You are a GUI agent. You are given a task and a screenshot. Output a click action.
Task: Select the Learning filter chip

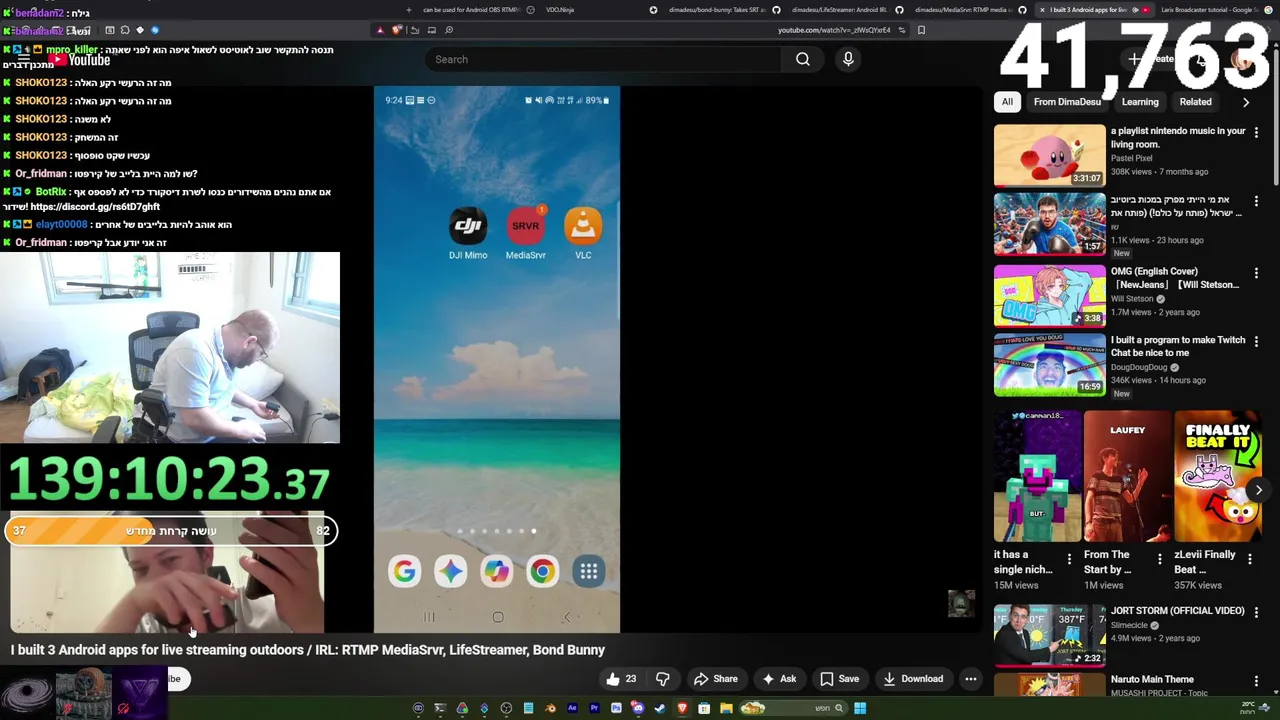(1140, 102)
